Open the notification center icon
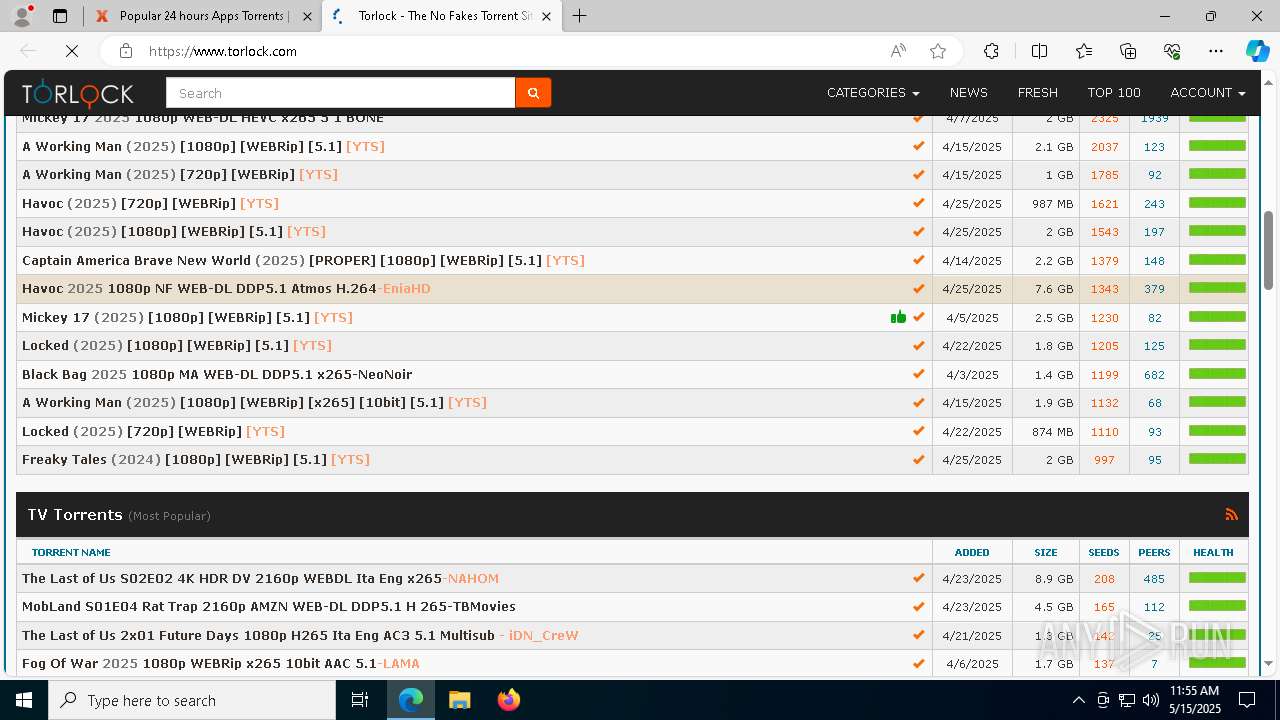Viewport: 1280px width, 720px height. coord(1247,700)
